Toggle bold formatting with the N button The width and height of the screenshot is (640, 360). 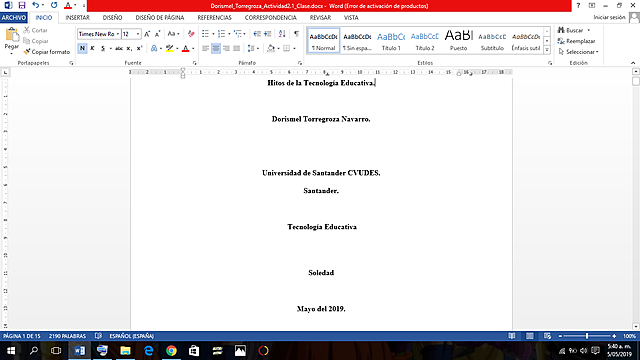[x=82, y=48]
